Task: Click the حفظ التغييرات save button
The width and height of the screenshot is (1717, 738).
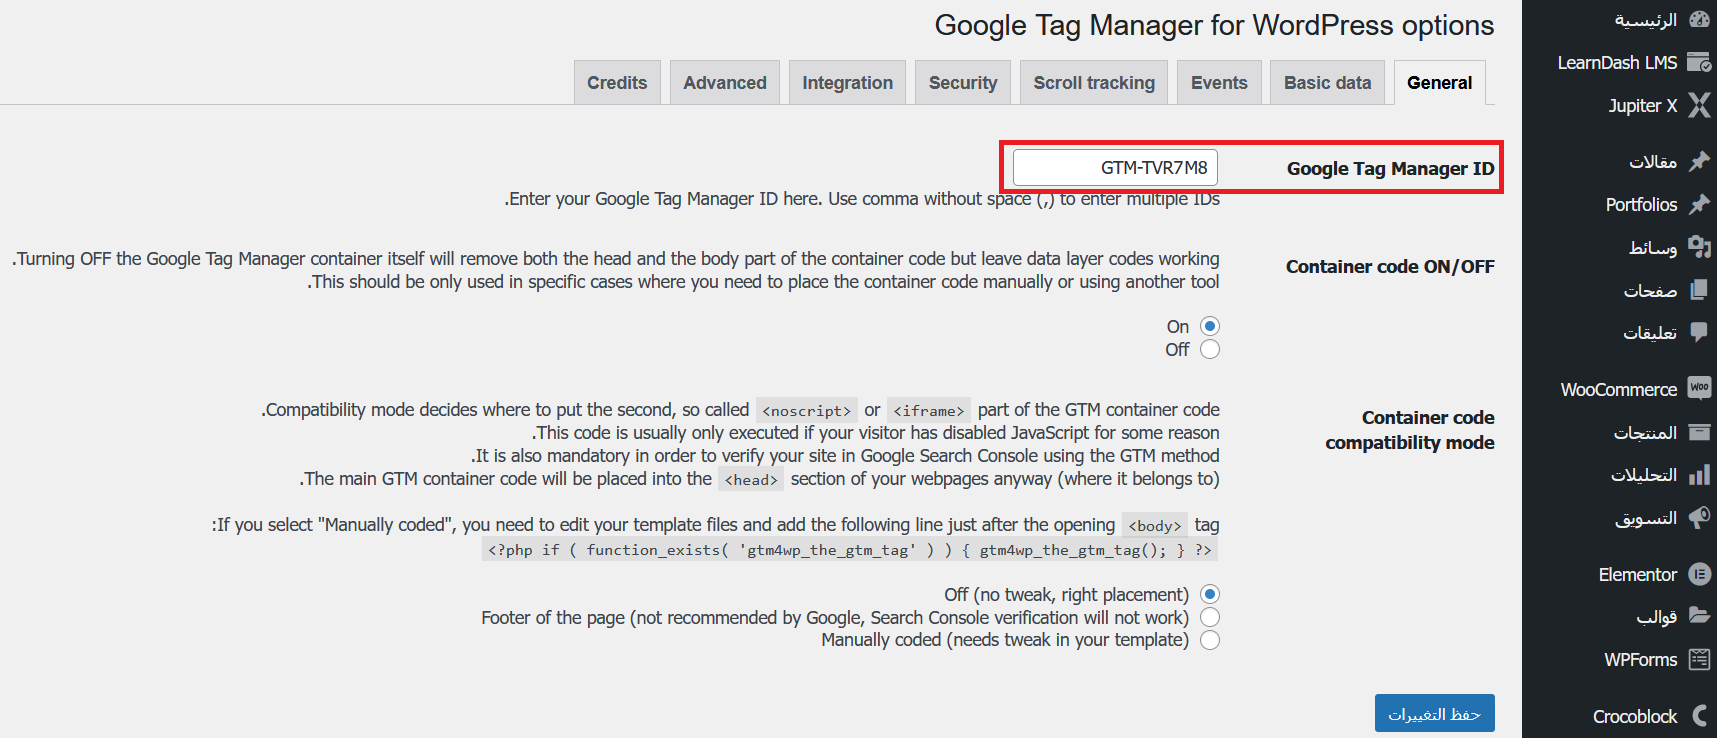Action: click(1434, 713)
